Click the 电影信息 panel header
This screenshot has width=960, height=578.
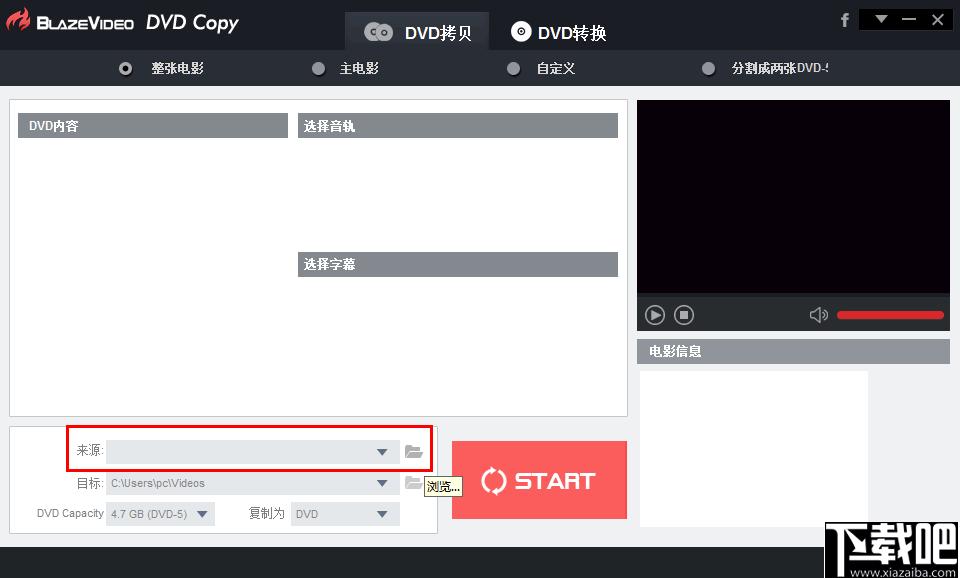[793, 351]
